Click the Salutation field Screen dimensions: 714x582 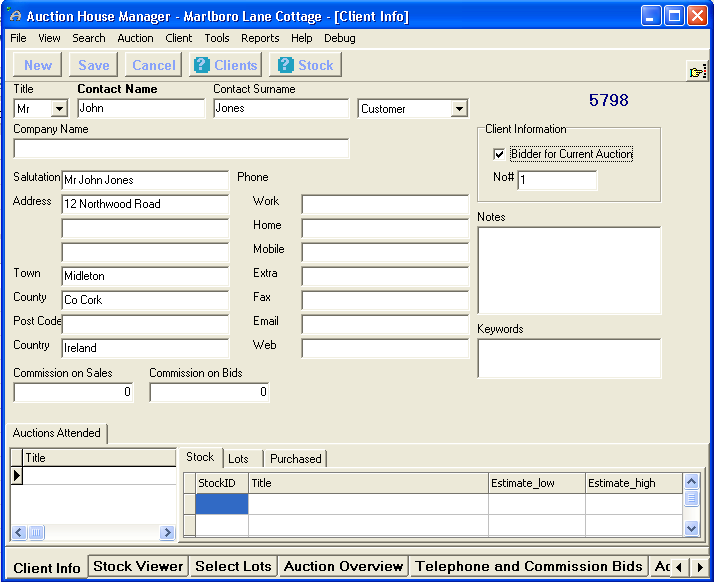click(145, 180)
